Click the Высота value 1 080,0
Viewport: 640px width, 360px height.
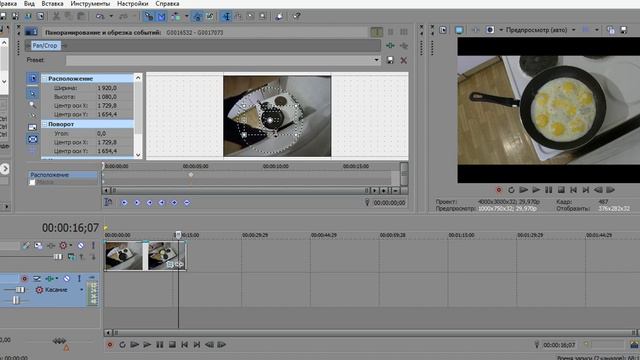pos(107,97)
